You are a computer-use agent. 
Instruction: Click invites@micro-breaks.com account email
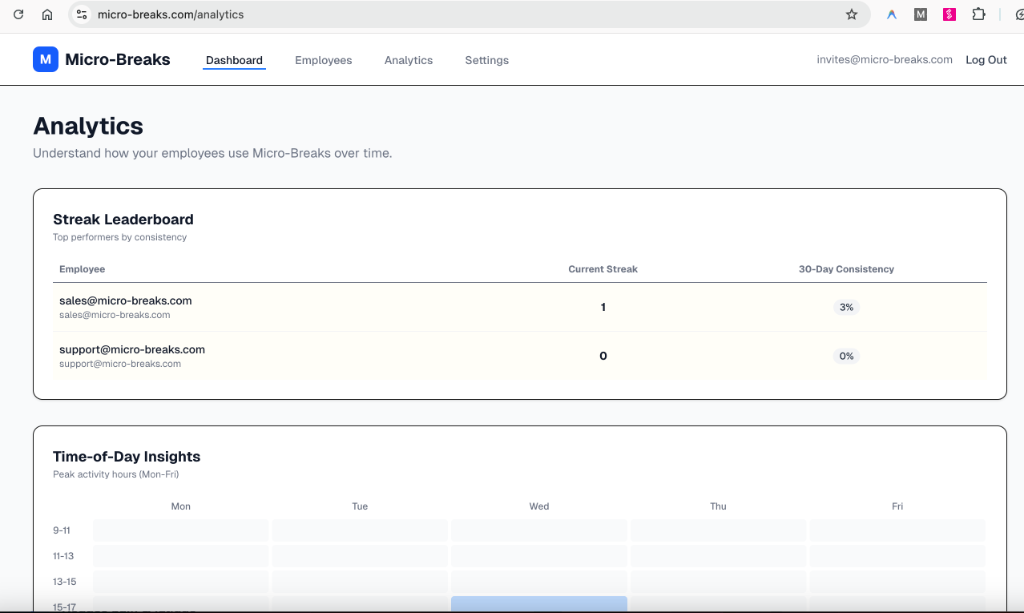(884, 60)
